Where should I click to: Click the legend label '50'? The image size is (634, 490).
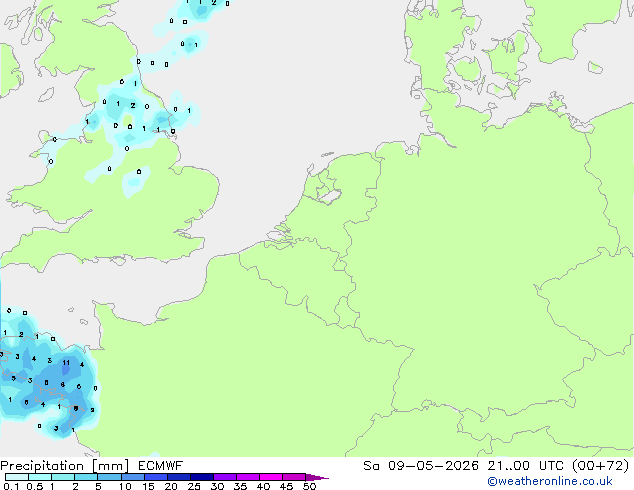[x=310, y=486]
